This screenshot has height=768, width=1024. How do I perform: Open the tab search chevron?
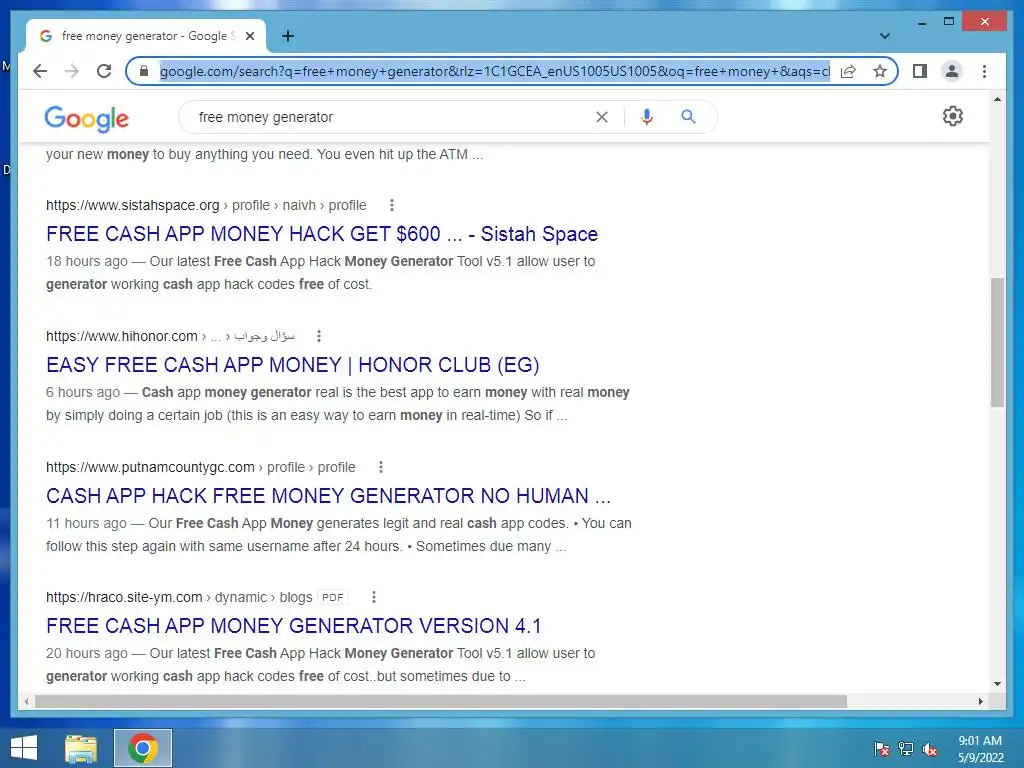coord(884,36)
